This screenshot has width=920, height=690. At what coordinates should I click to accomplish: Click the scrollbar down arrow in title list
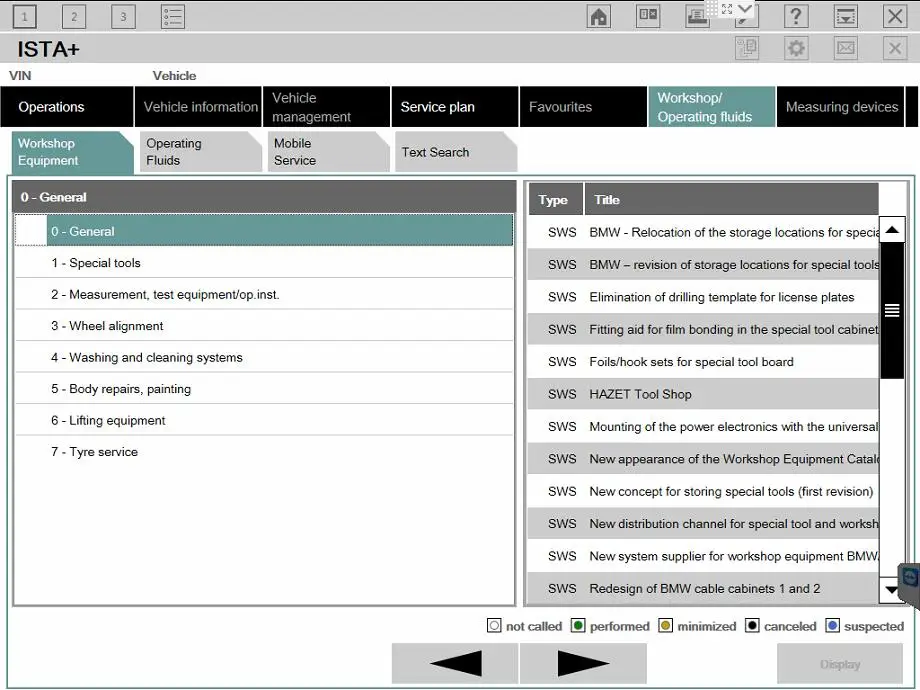pos(891,590)
